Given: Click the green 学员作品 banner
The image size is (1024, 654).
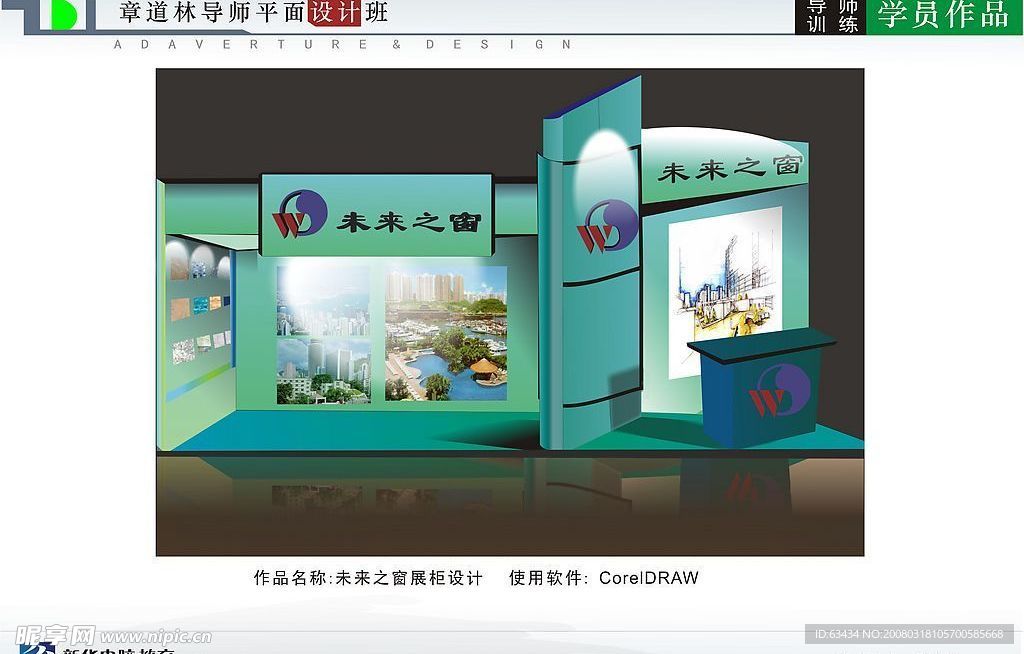Looking at the screenshot, I should [x=943, y=16].
